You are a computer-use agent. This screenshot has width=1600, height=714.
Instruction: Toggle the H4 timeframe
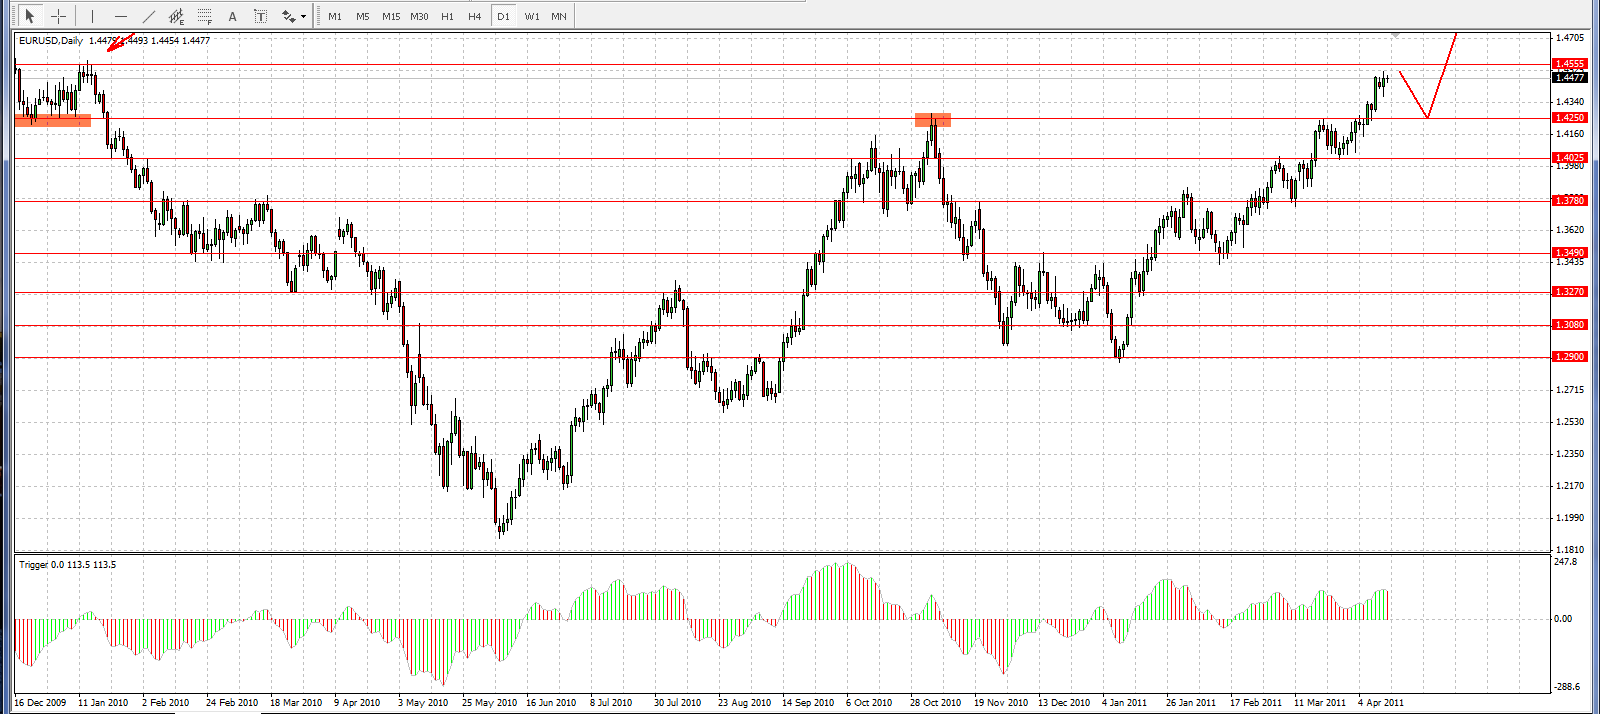click(x=475, y=16)
